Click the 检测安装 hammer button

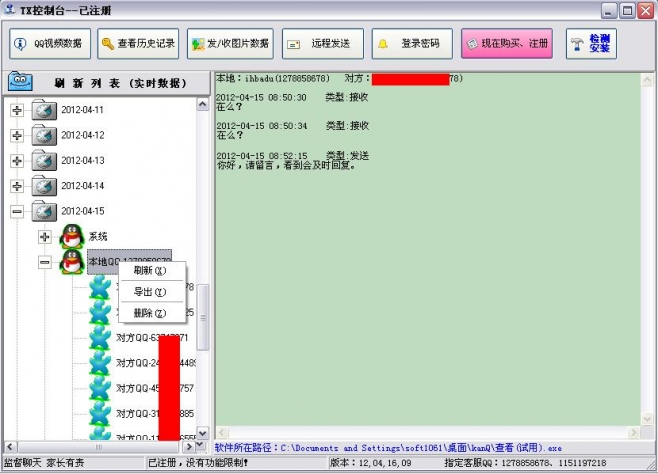point(591,44)
